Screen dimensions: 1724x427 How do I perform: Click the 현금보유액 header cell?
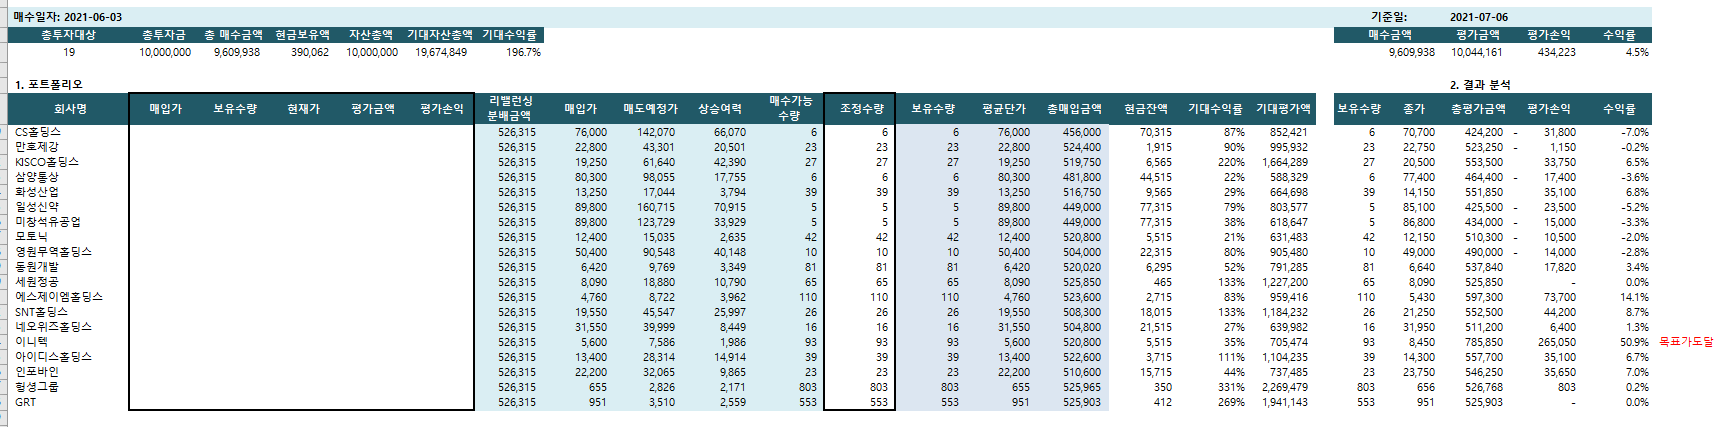click(x=302, y=35)
